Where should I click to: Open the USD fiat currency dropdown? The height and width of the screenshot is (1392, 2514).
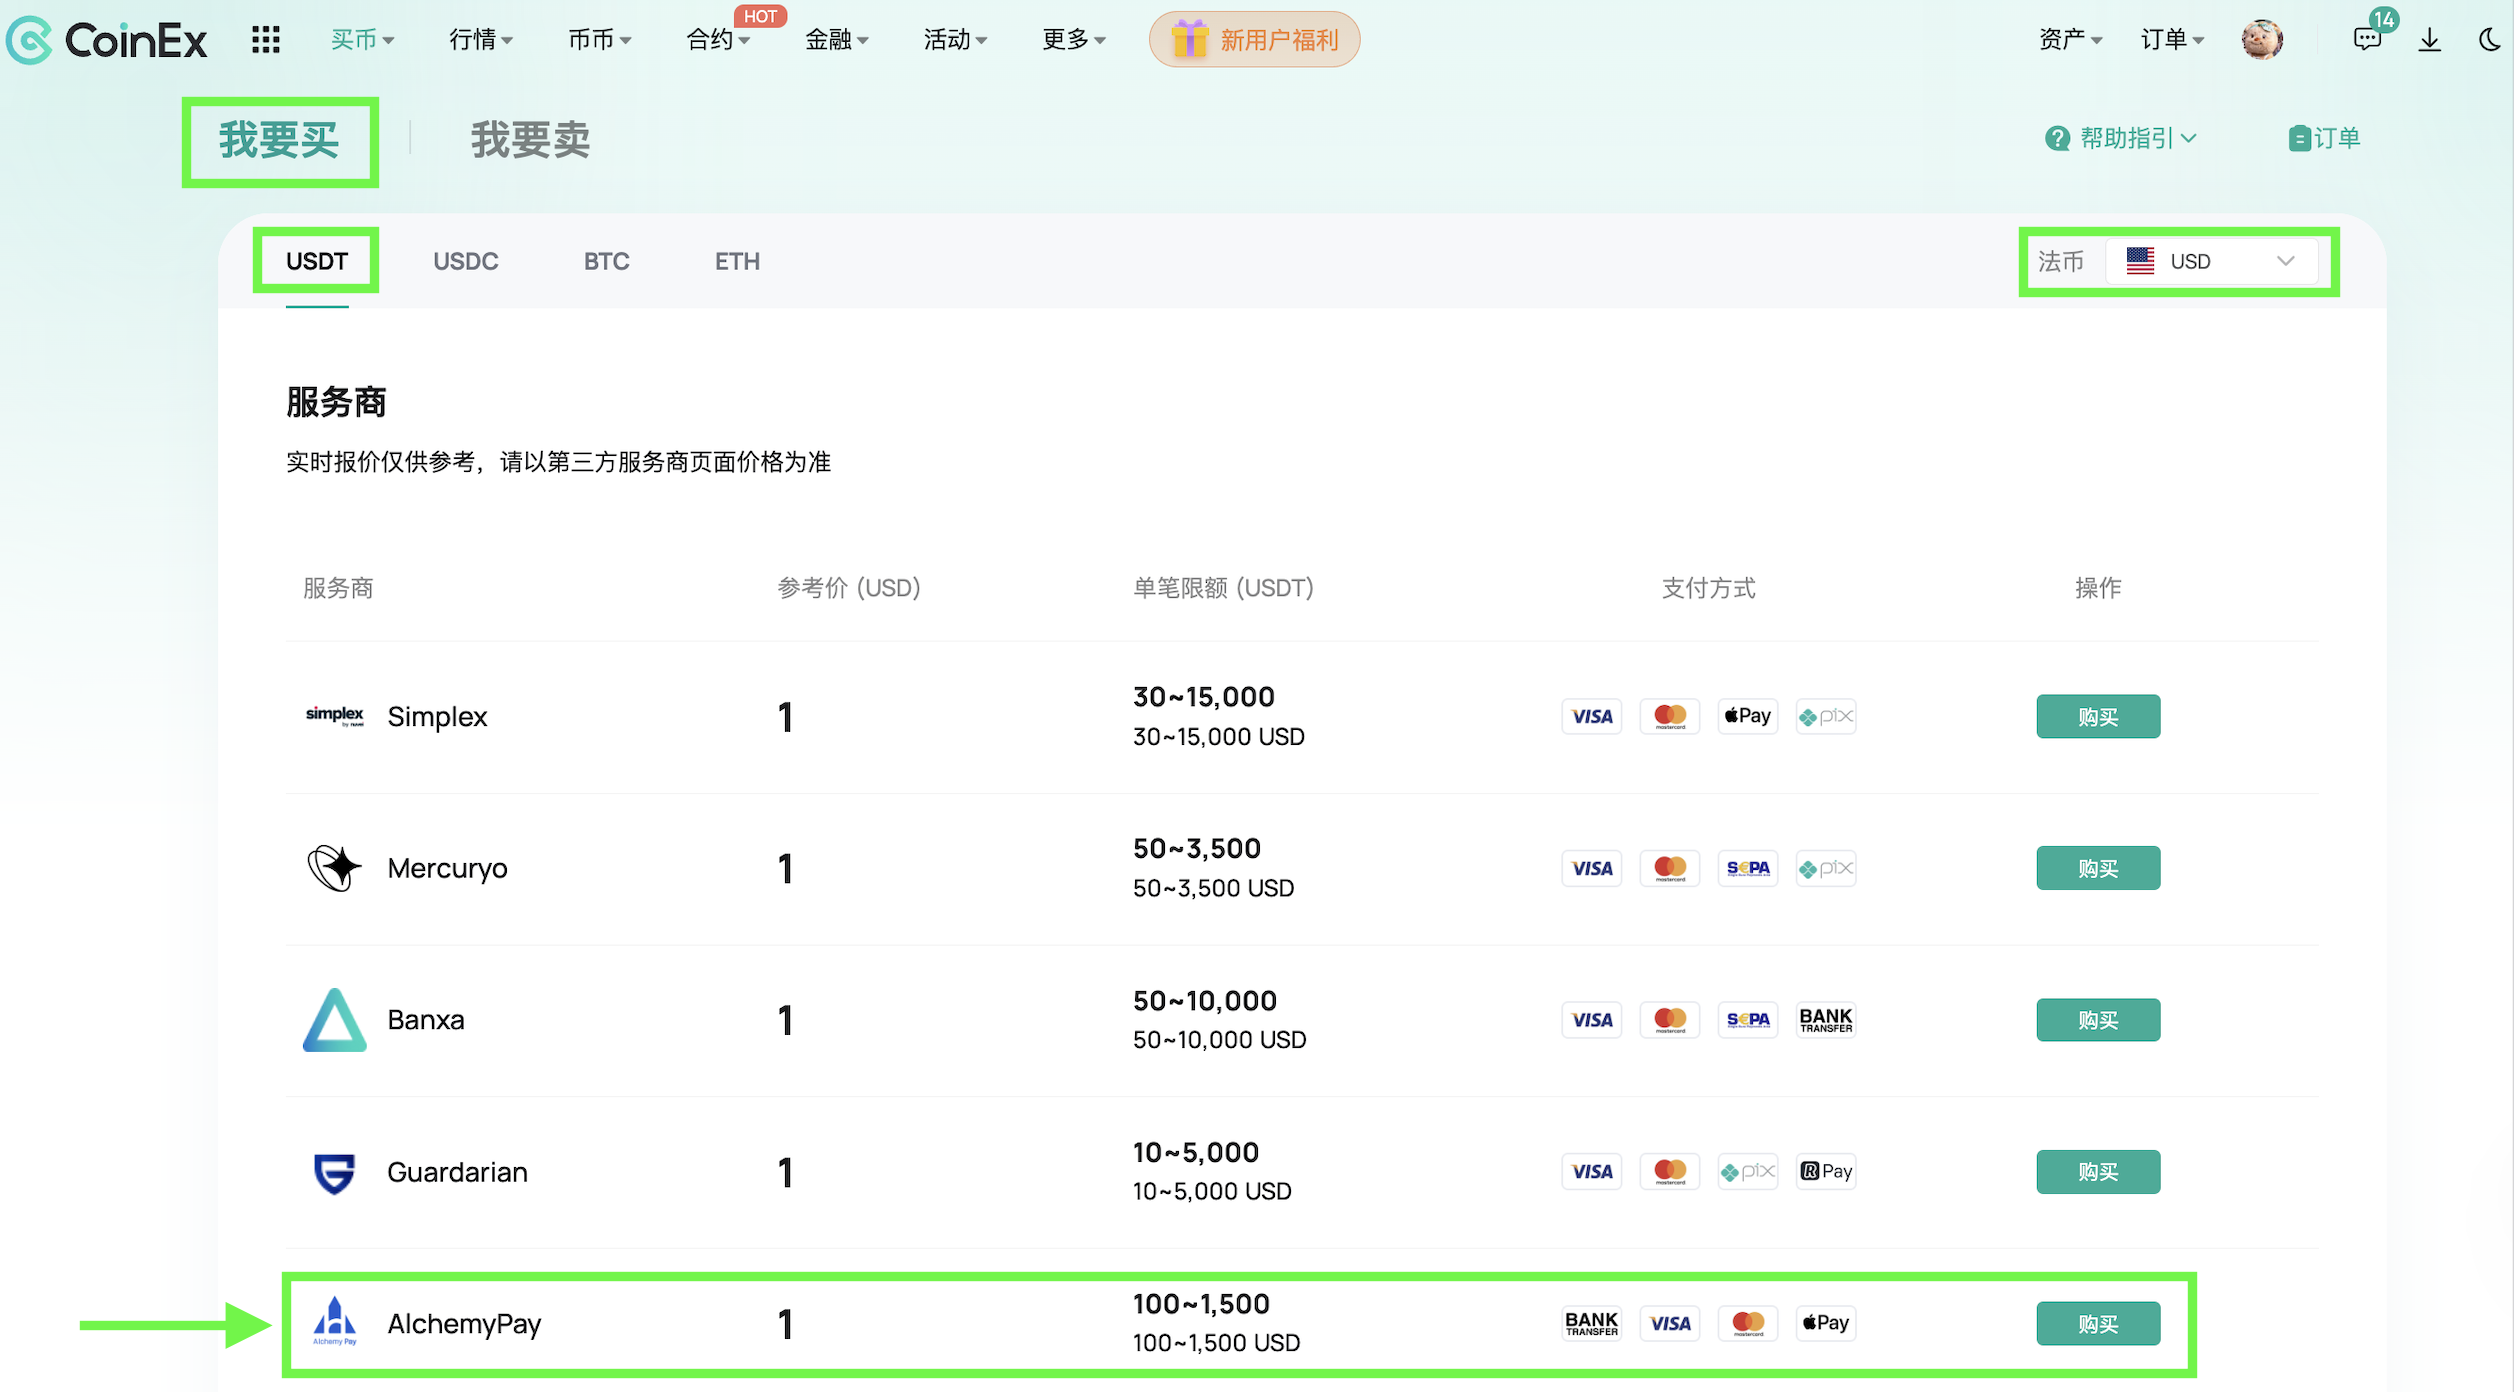[2212, 261]
